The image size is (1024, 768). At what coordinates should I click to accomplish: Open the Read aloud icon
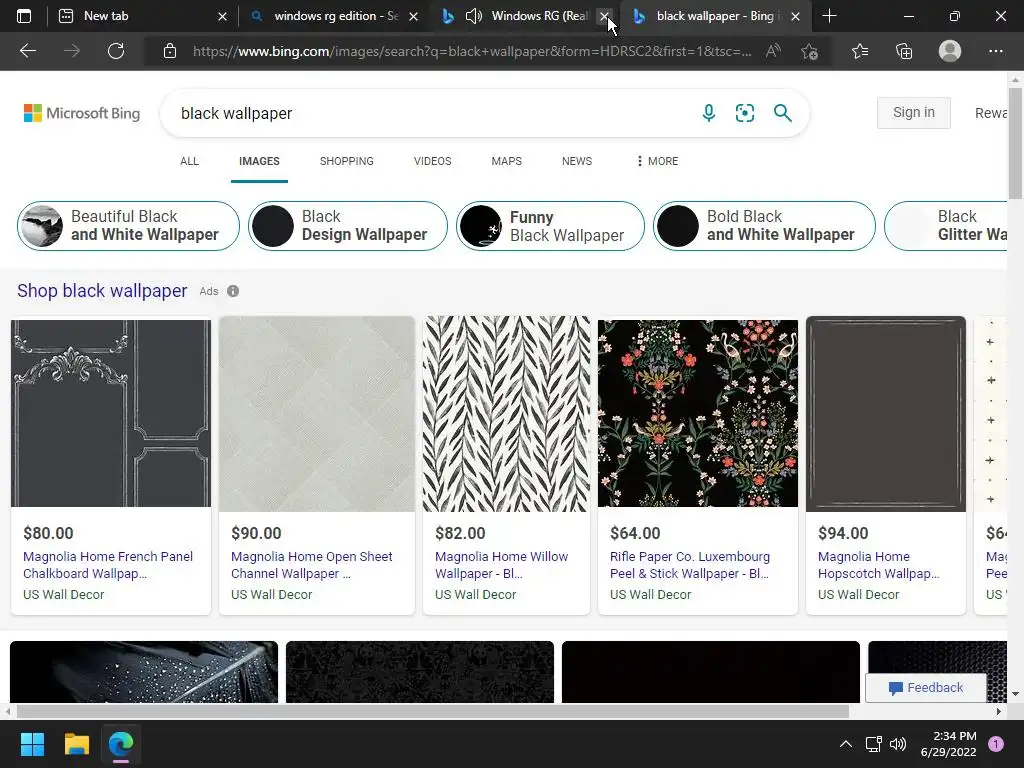click(x=773, y=51)
